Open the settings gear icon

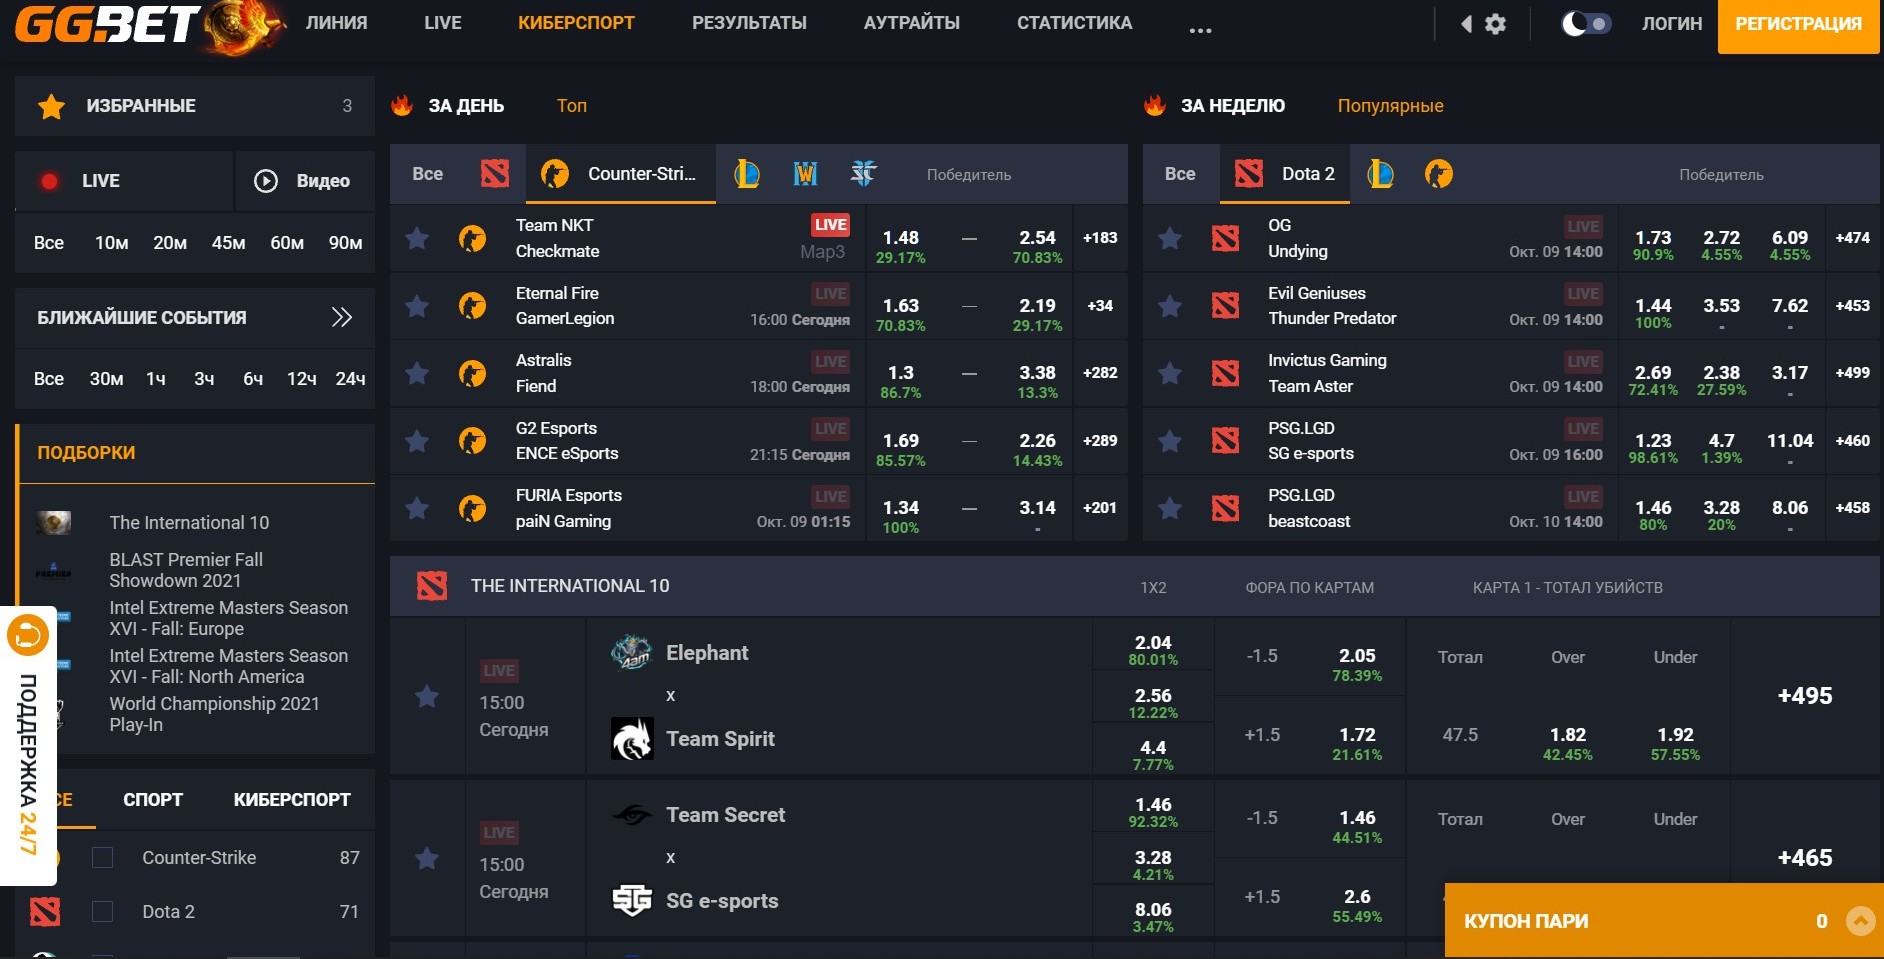[1495, 24]
